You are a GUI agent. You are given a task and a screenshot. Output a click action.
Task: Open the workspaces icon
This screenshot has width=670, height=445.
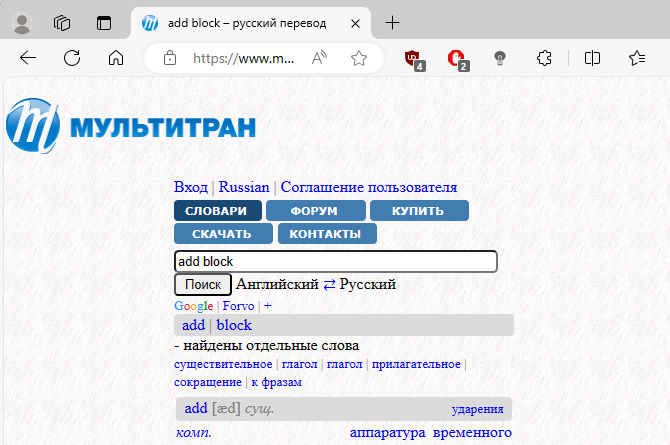pyautogui.click(x=62, y=23)
